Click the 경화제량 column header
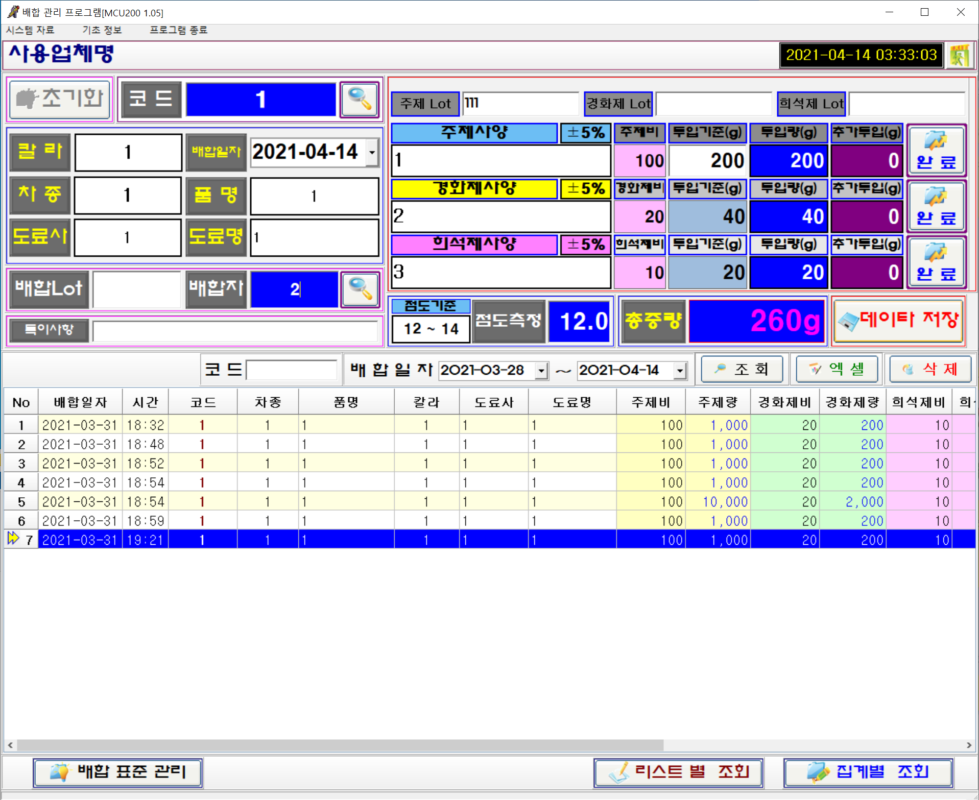Viewport: 979px width, 800px height. (x=853, y=402)
